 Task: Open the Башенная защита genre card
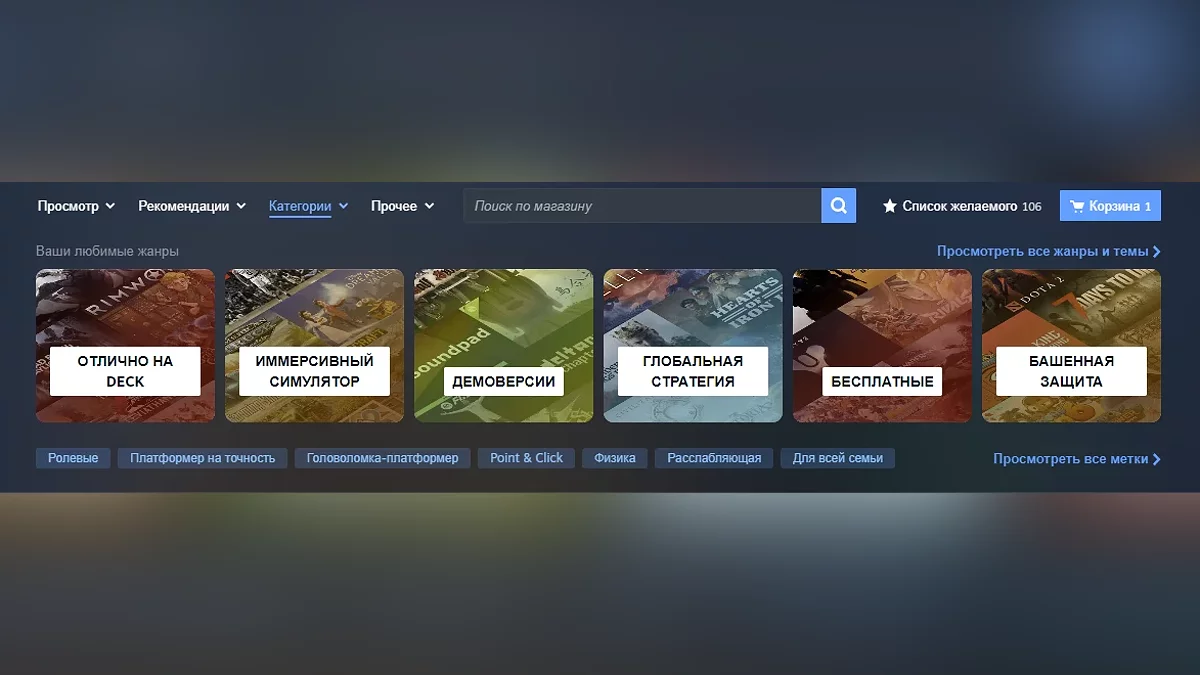click(1071, 346)
